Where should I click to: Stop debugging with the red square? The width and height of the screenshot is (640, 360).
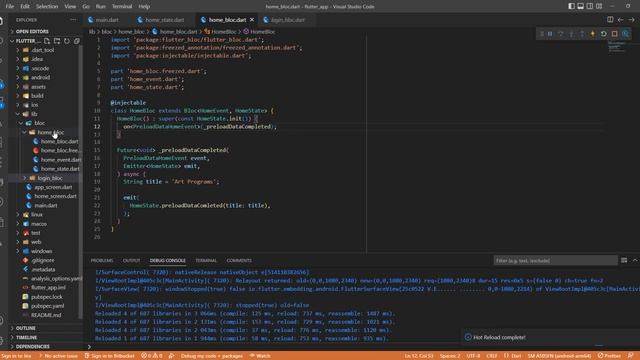pyautogui.click(x=614, y=34)
